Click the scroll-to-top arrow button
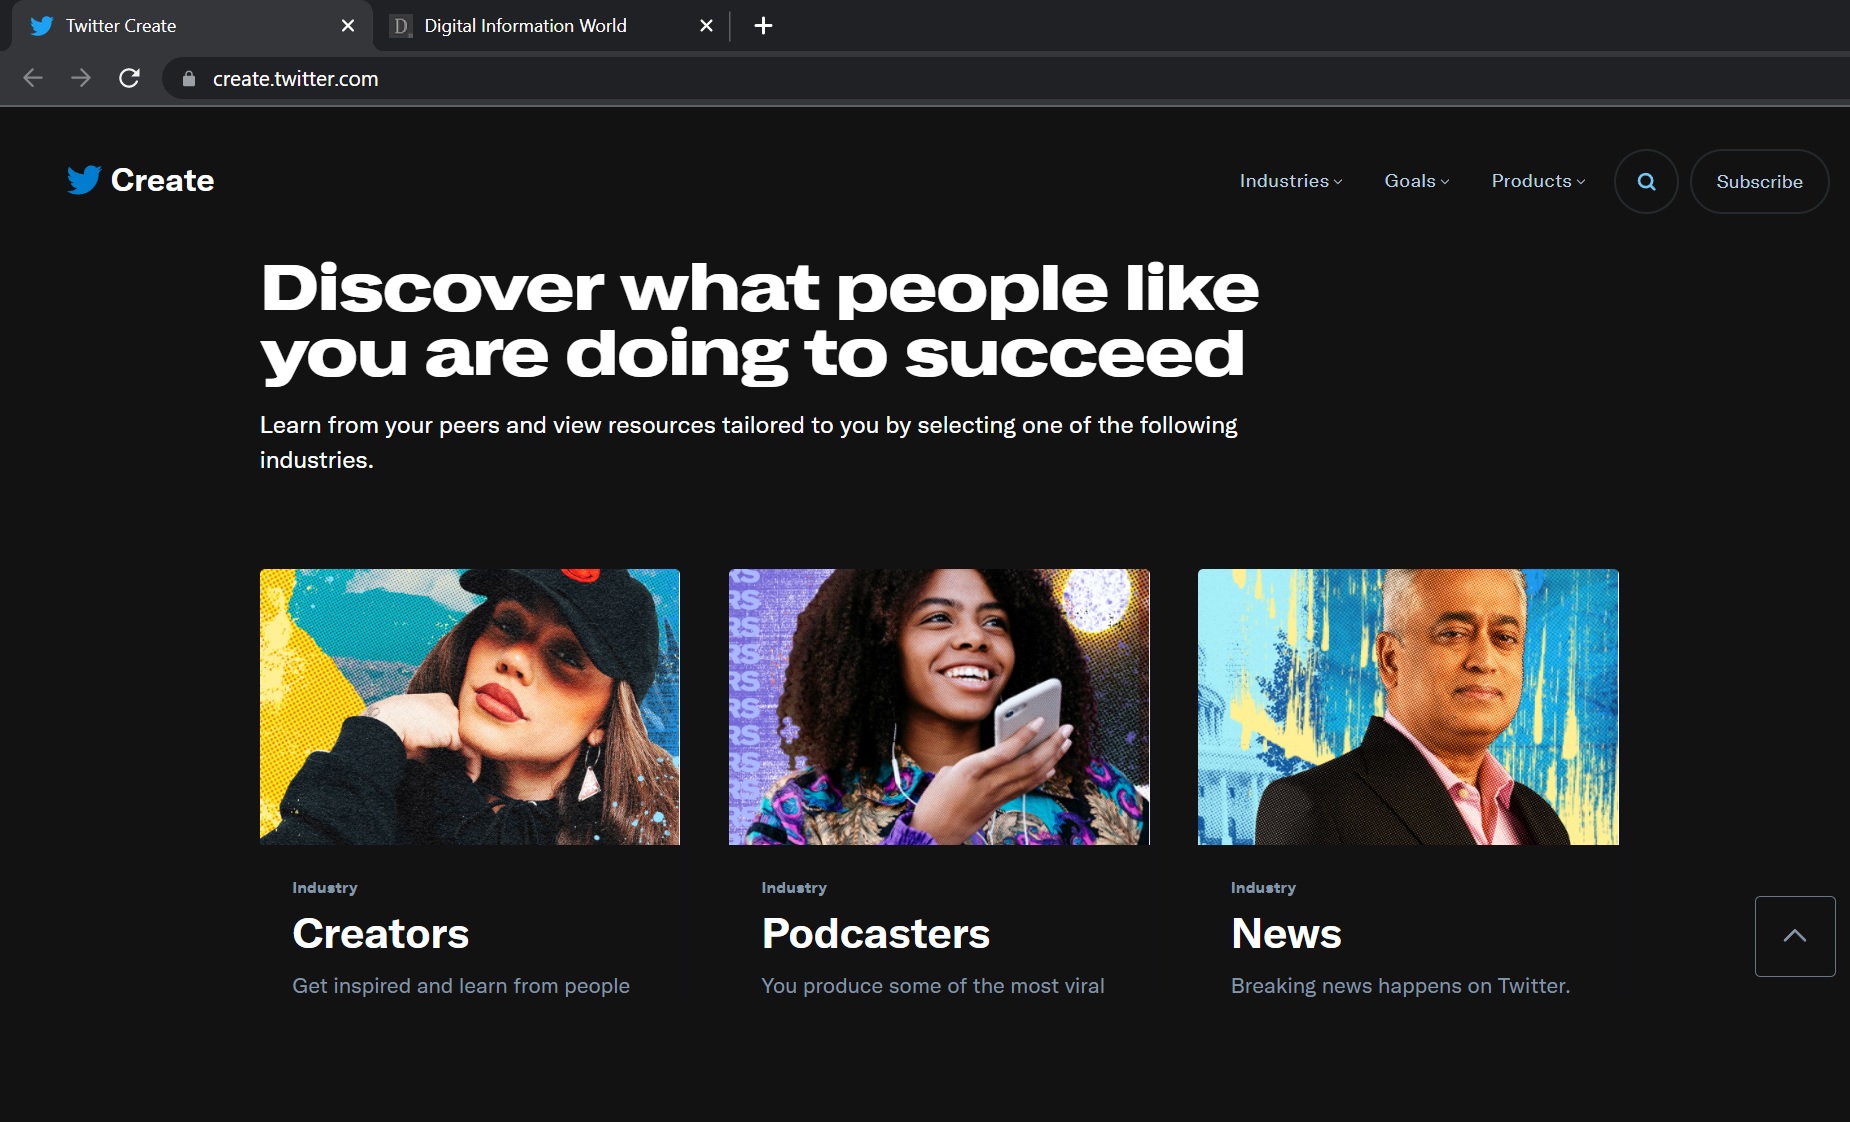The image size is (1850, 1122). 1795,936
